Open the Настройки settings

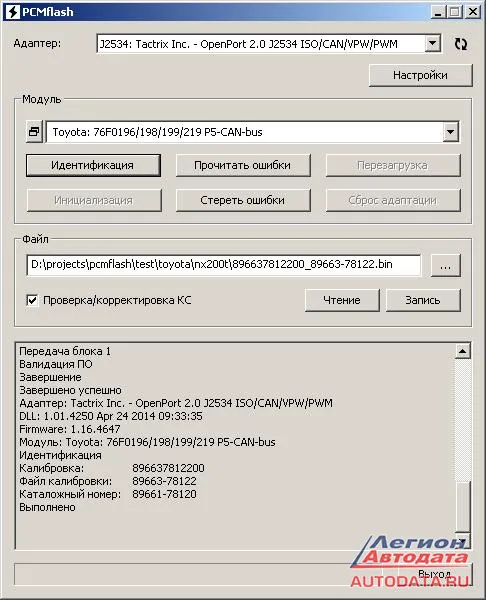[x=421, y=75]
